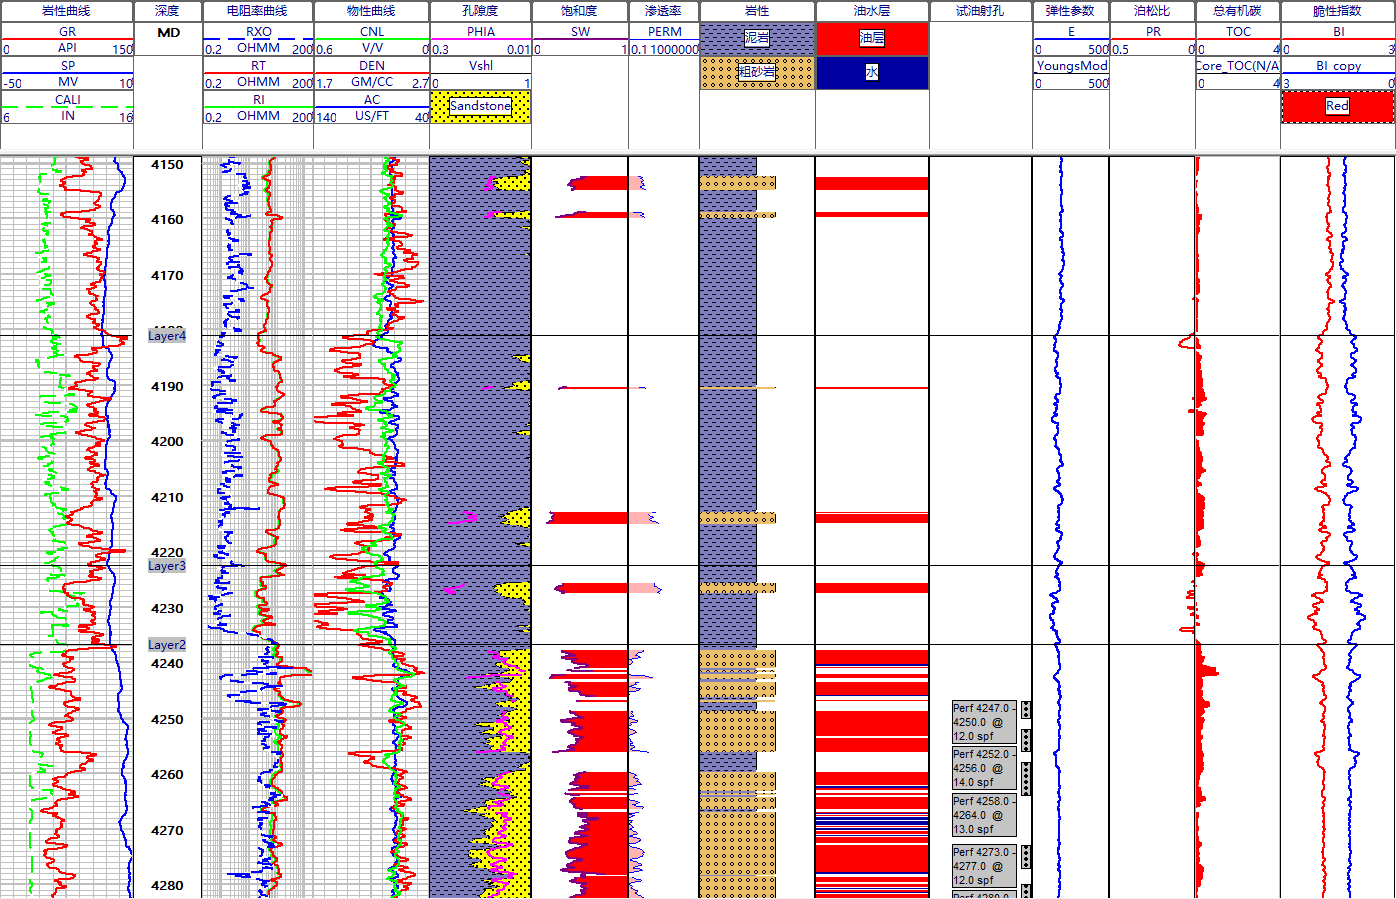Open the 电阻率曲线 track header

coord(257,11)
